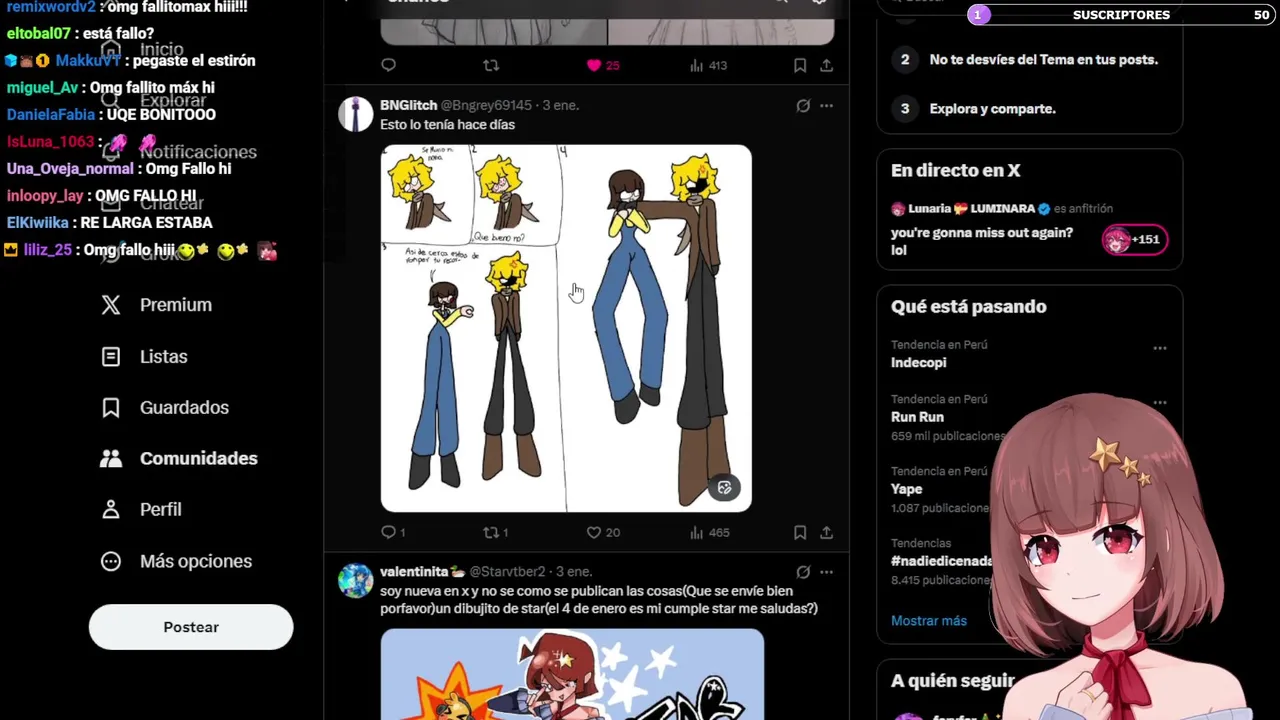The image size is (1280, 720).
Task: Open trending topic Yape
Action: click(907, 489)
